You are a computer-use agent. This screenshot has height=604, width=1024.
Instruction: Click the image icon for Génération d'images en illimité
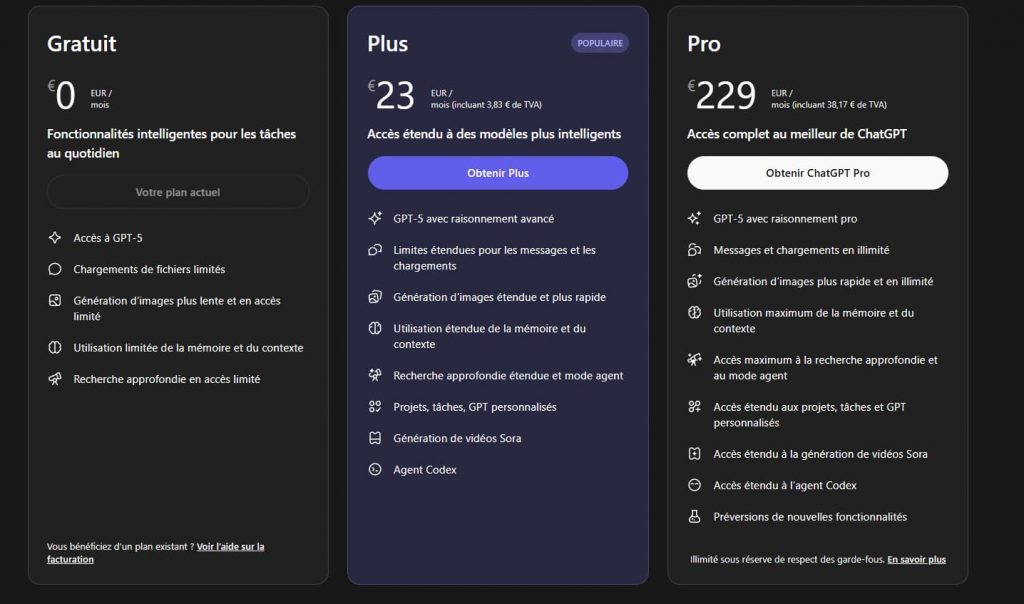pyautogui.click(x=695, y=282)
